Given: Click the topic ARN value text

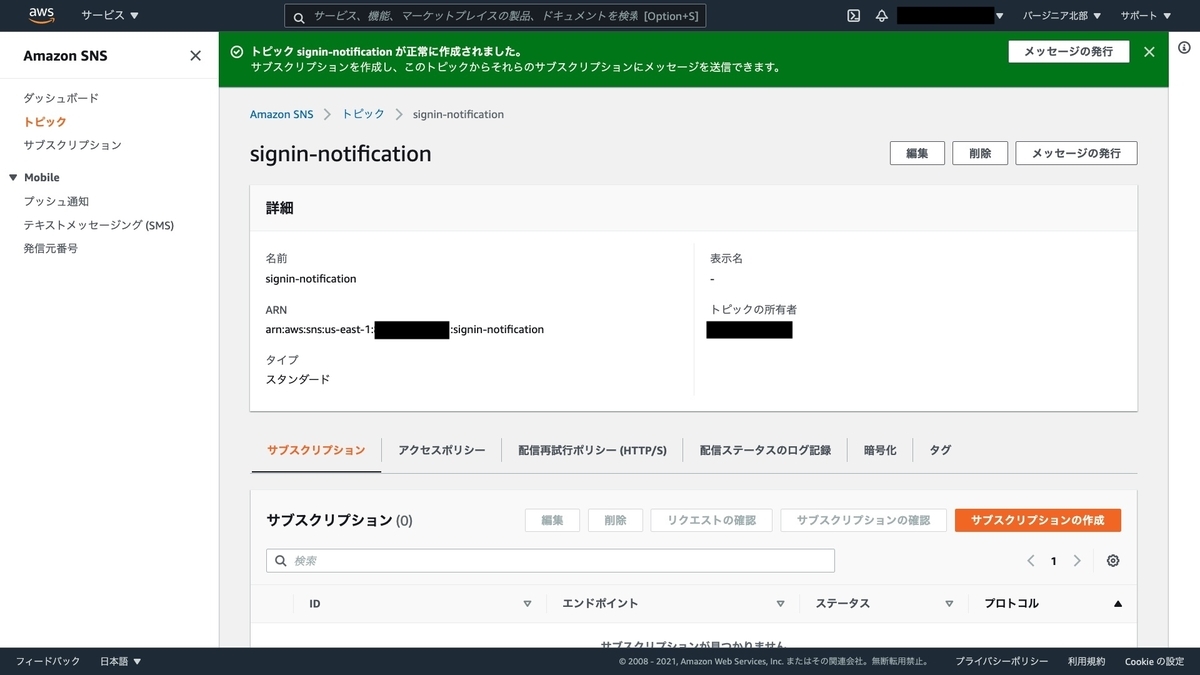Looking at the screenshot, I should pos(405,329).
